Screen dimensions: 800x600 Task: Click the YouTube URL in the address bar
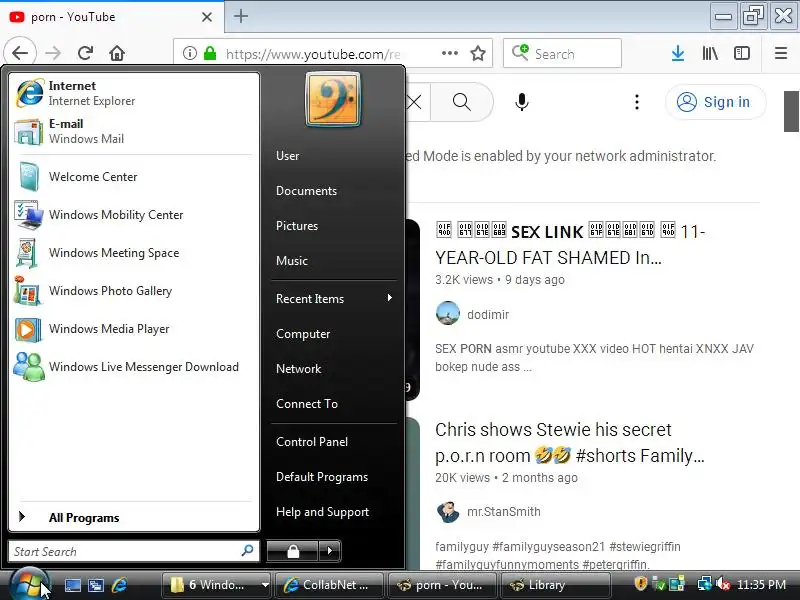coord(313,54)
